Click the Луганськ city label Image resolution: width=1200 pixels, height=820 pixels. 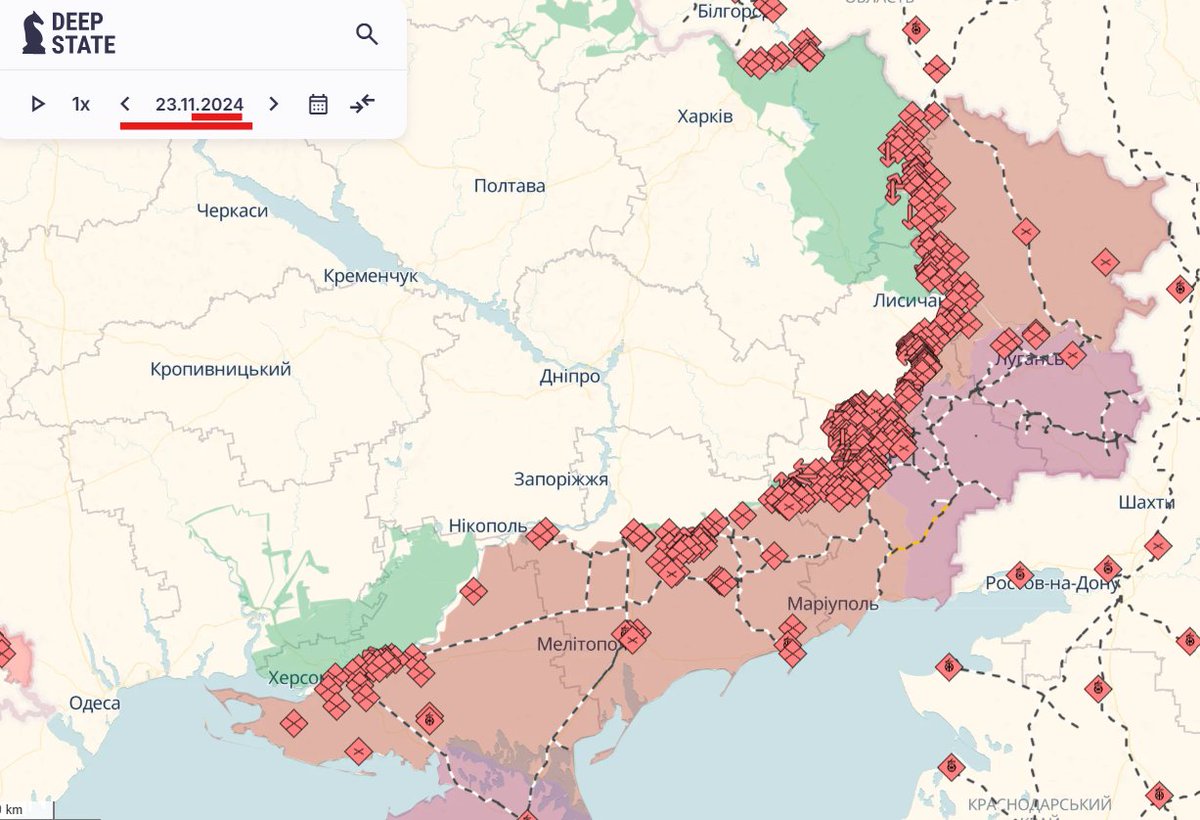click(1030, 359)
